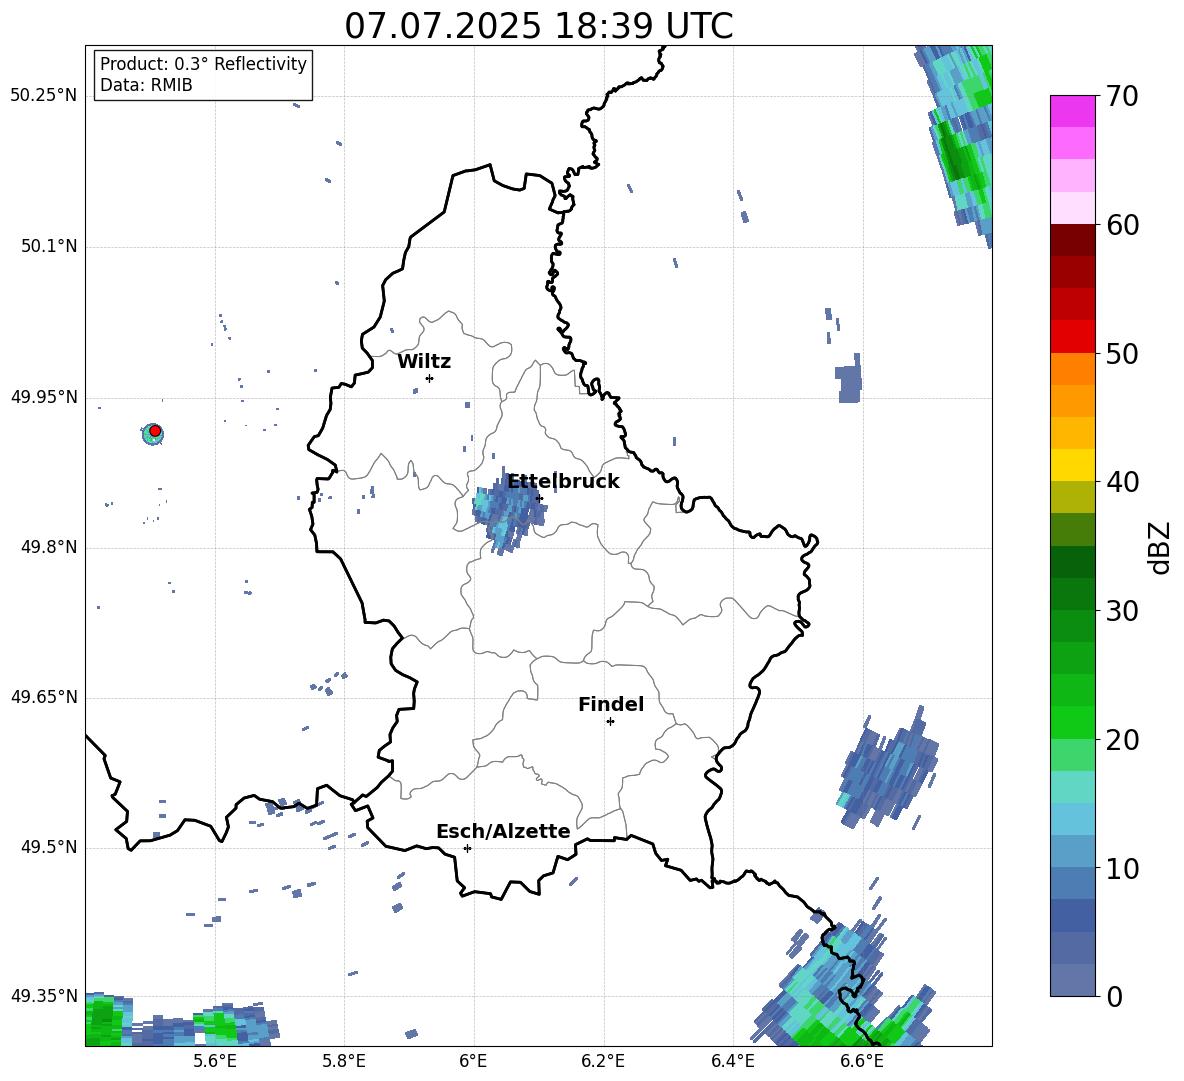The height and width of the screenshot is (1081, 1184).
Task: Click the yellow colorbar segment above 40
Action: 1072,465
